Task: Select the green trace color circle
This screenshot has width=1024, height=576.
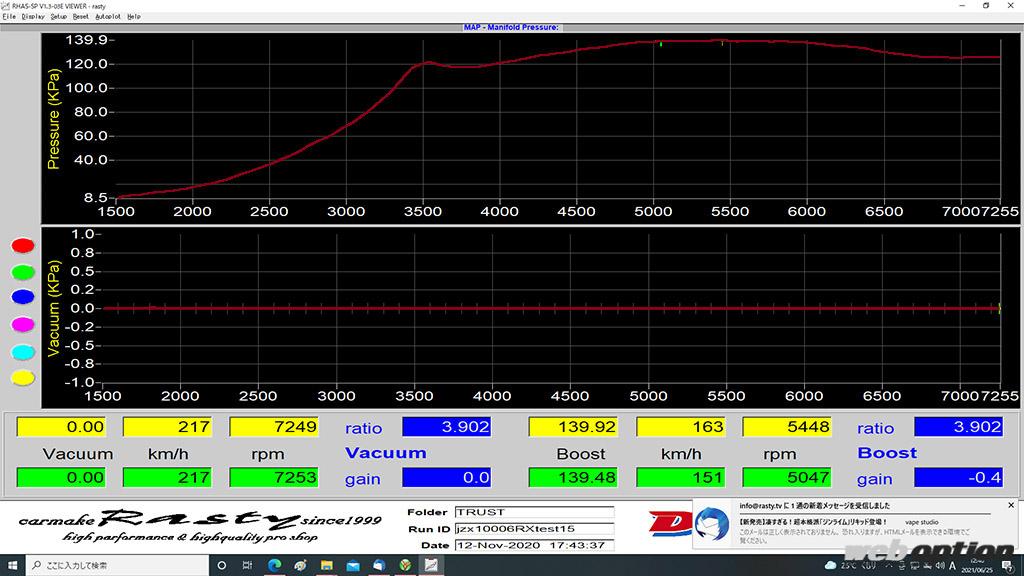Action: pyautogui.click(x=22, y=272)
